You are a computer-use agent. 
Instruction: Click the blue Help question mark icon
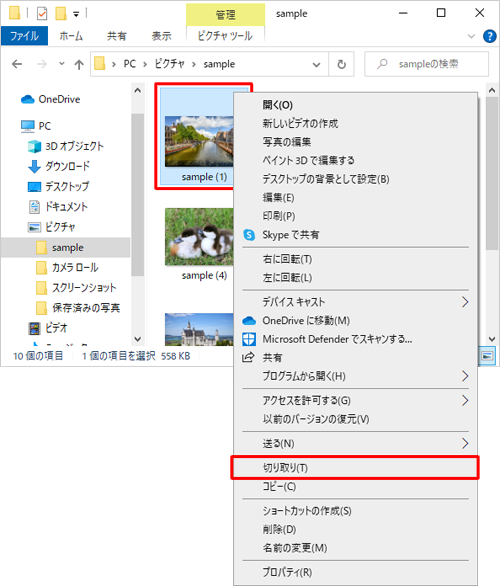pos(490,36)
